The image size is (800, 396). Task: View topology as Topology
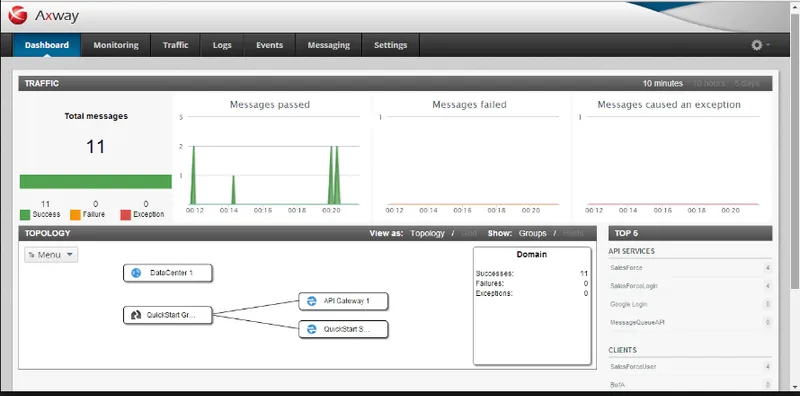[428, 233]
